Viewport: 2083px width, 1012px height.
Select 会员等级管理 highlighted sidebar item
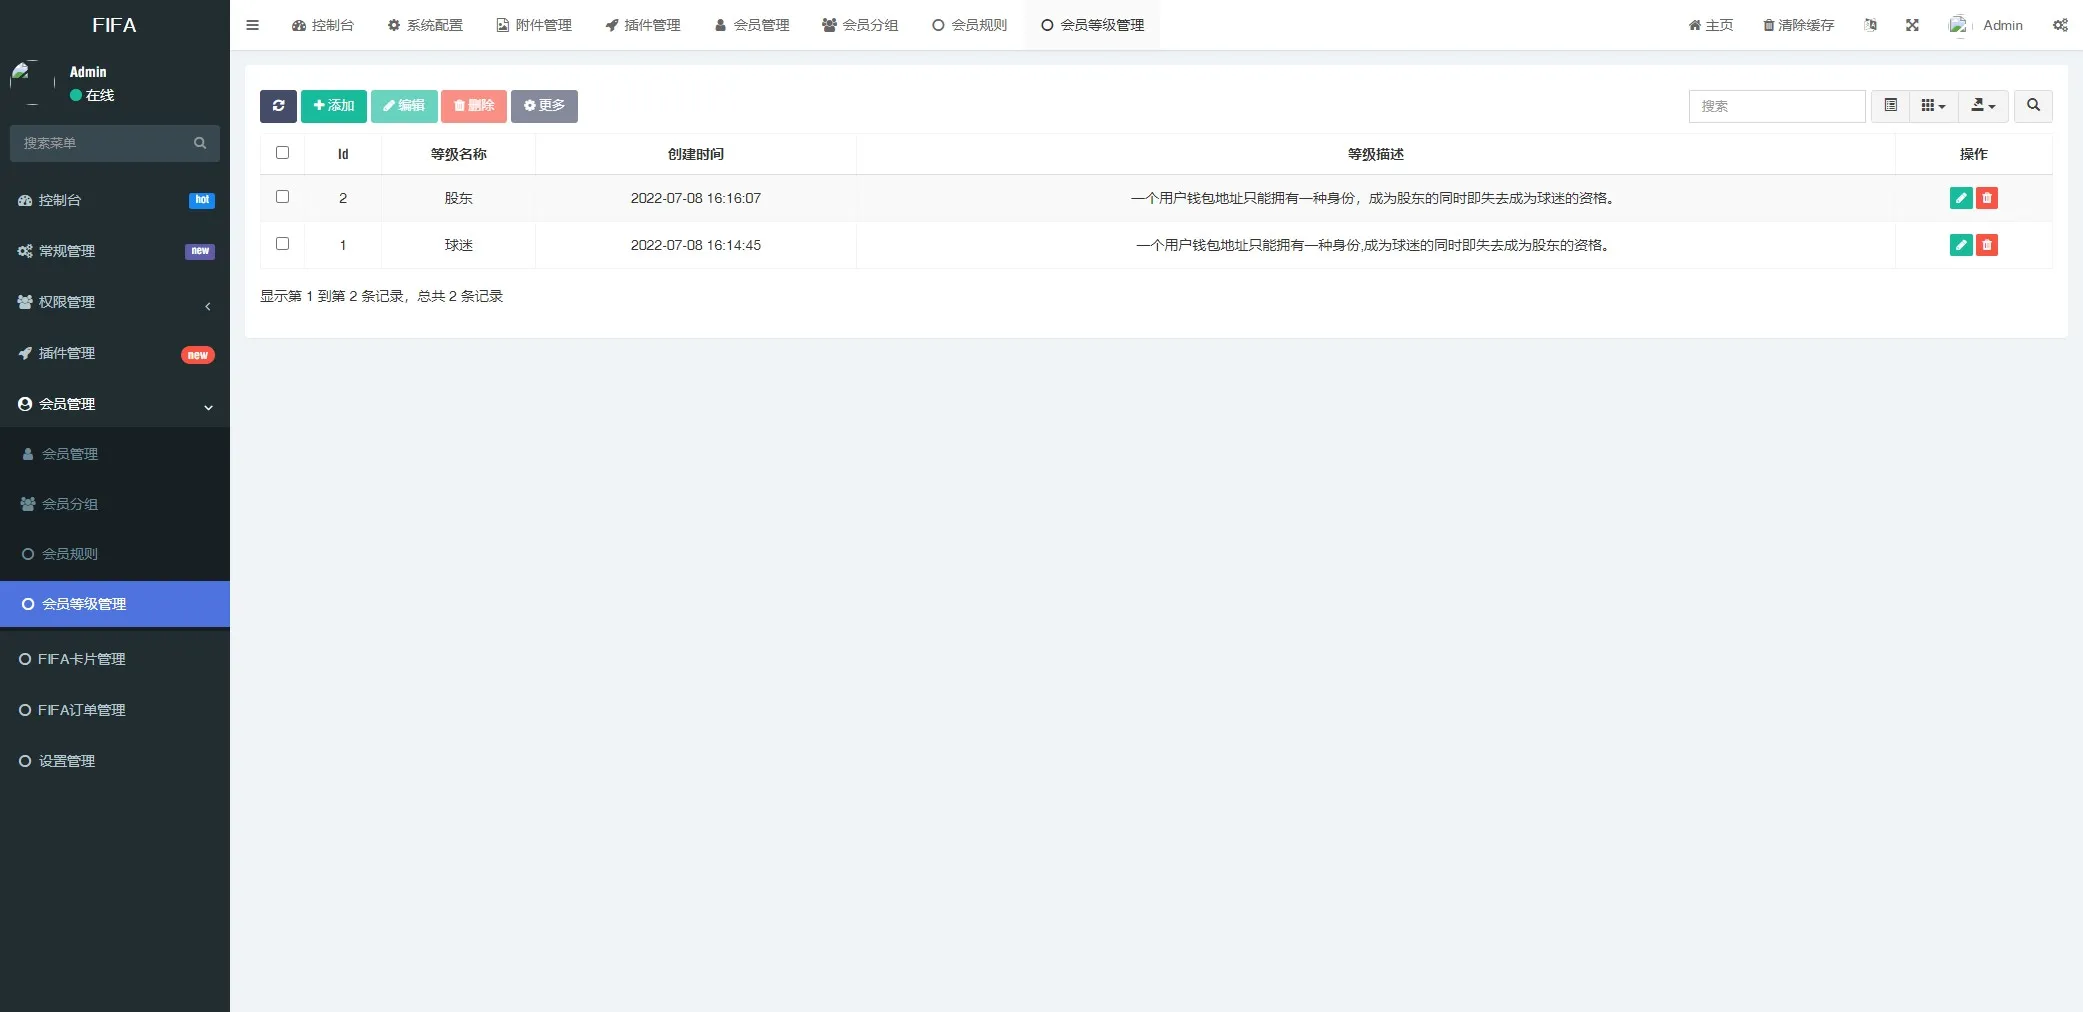115,604
